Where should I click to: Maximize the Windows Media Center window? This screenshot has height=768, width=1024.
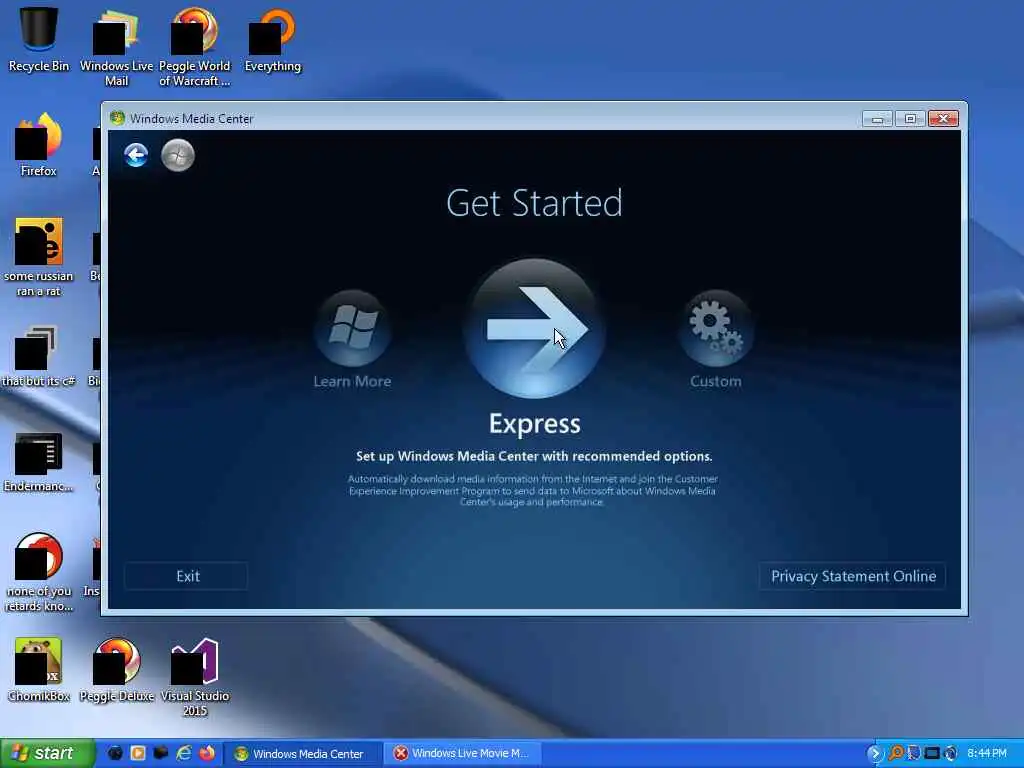pyautogui.click(x=910, y=119)
